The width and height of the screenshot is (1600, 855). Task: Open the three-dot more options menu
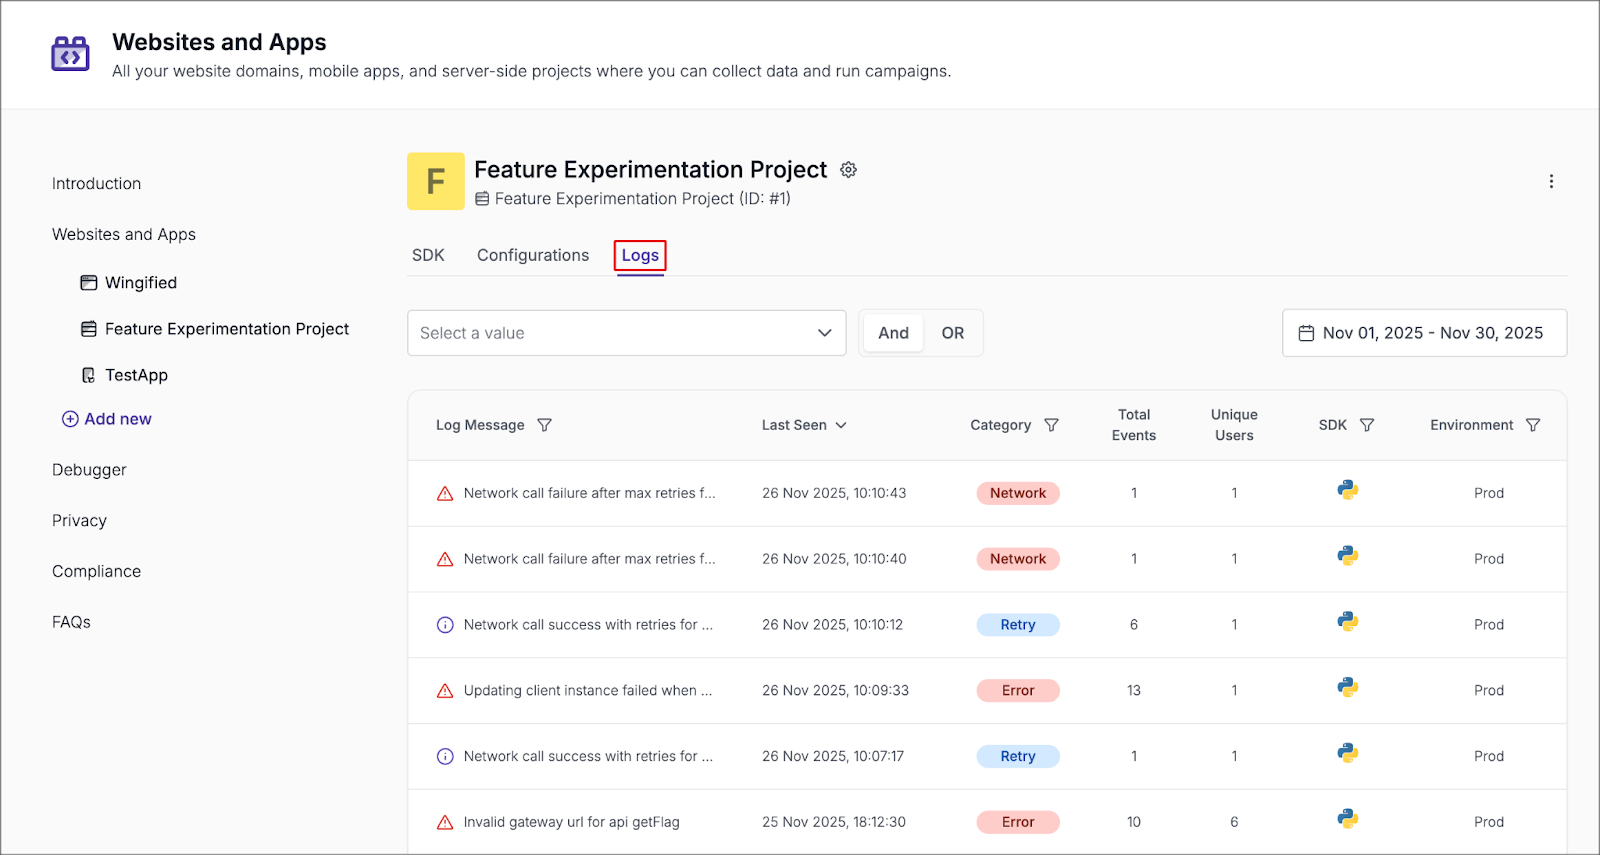tap(1551, 181)
